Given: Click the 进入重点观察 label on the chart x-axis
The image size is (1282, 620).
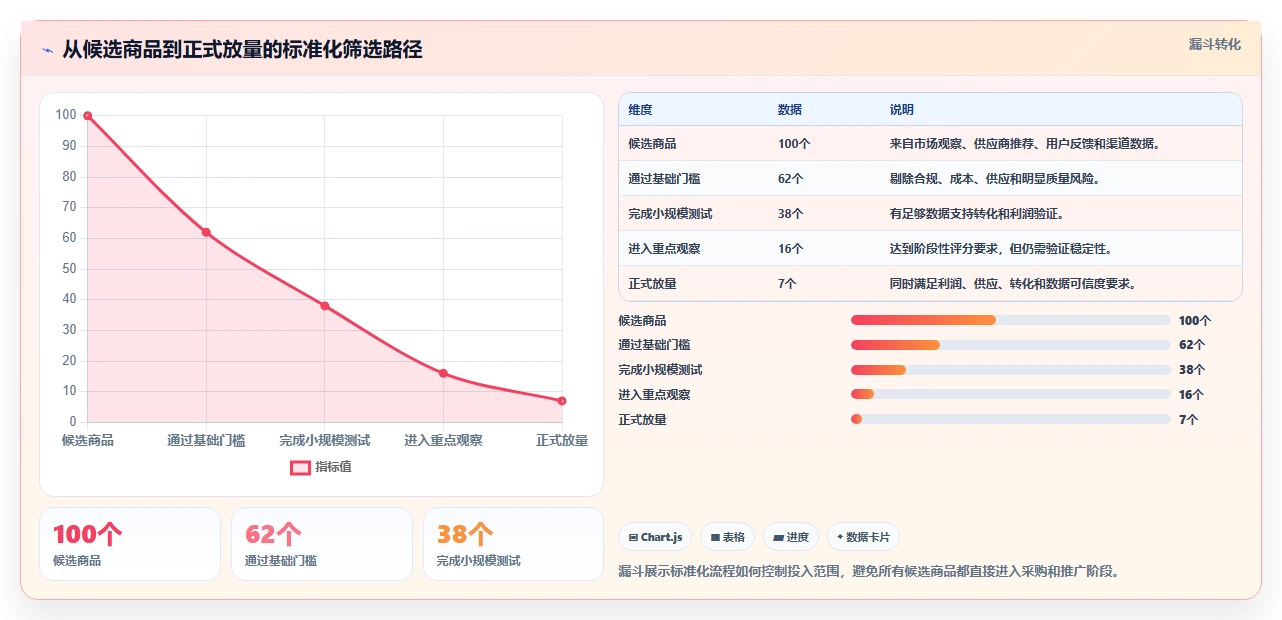Looking at the screenshot, I should [x=443, y=440].
